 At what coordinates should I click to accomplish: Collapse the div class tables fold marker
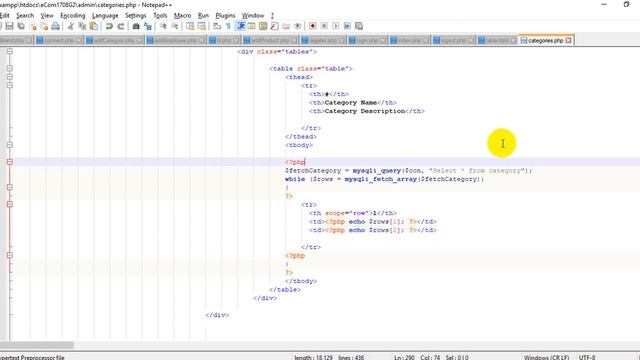10,51
